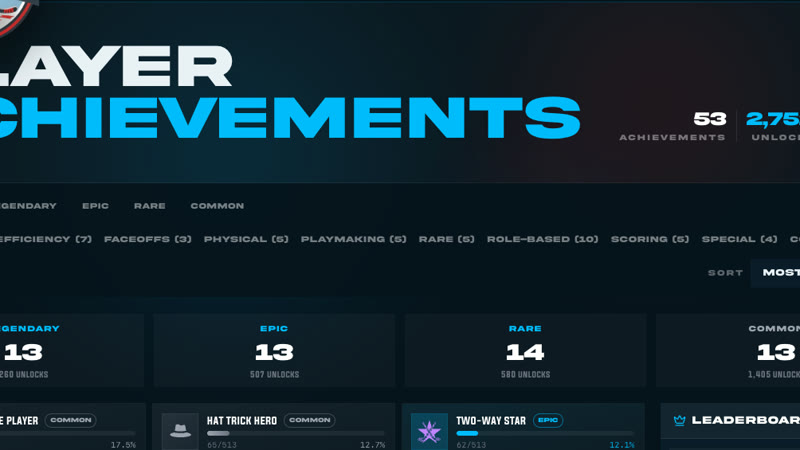Open the Epic 13 summary card
This screenshot has width=800, height=450.
click(x=274, y=351)
